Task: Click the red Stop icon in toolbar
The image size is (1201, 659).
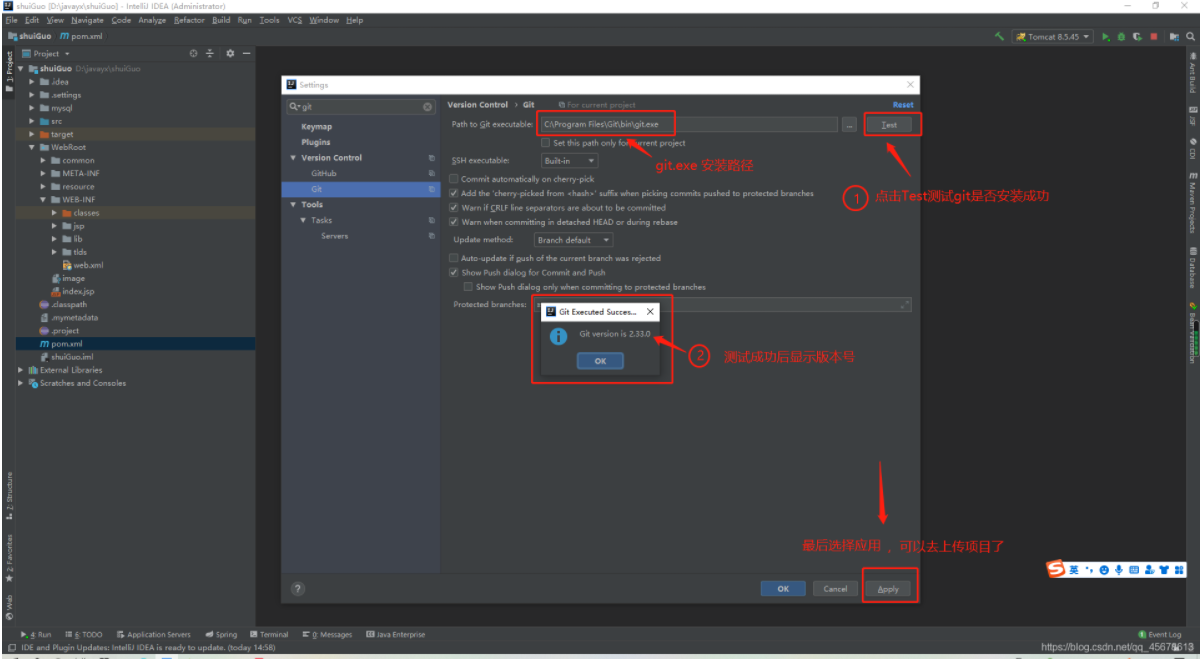Action: click(1154, 37)
